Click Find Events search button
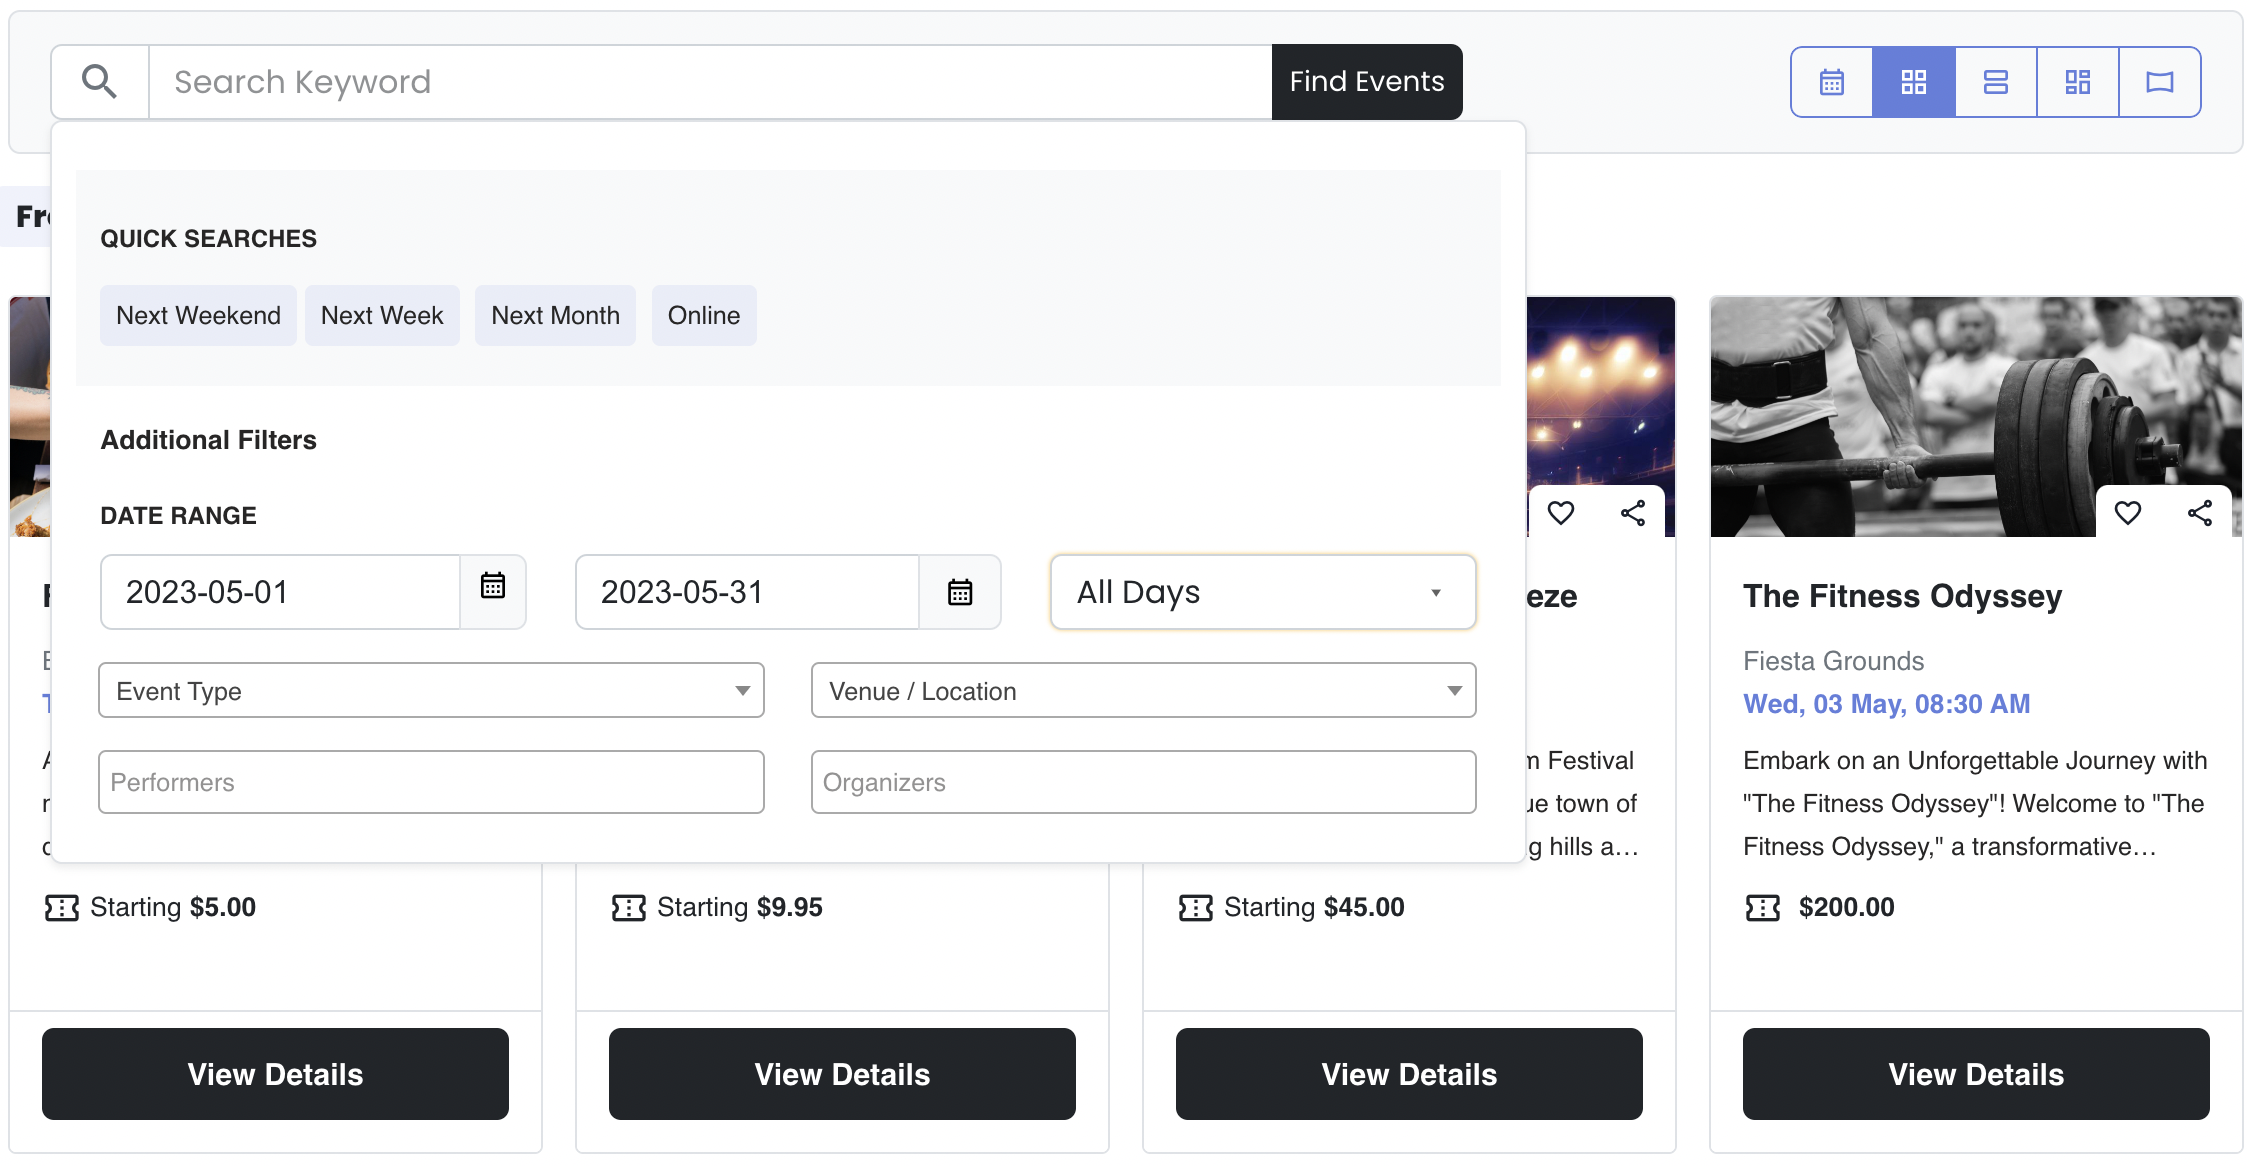2247x1166 pixels. click(x=1364, y=82)
